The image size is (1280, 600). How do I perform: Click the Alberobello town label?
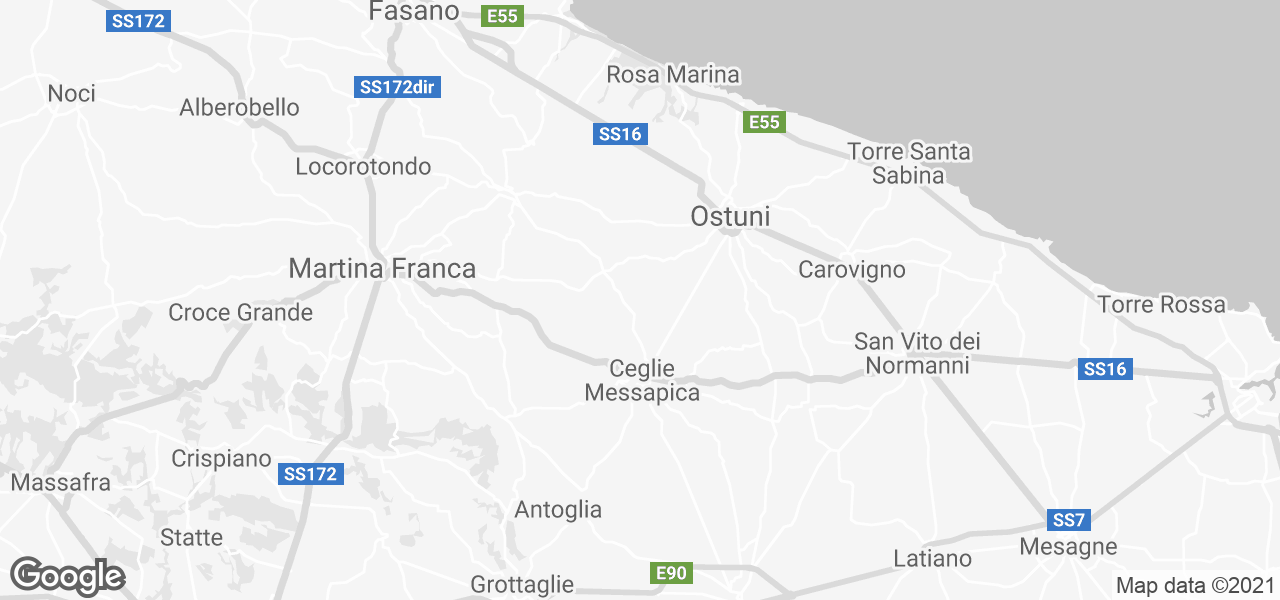(239, 107)
